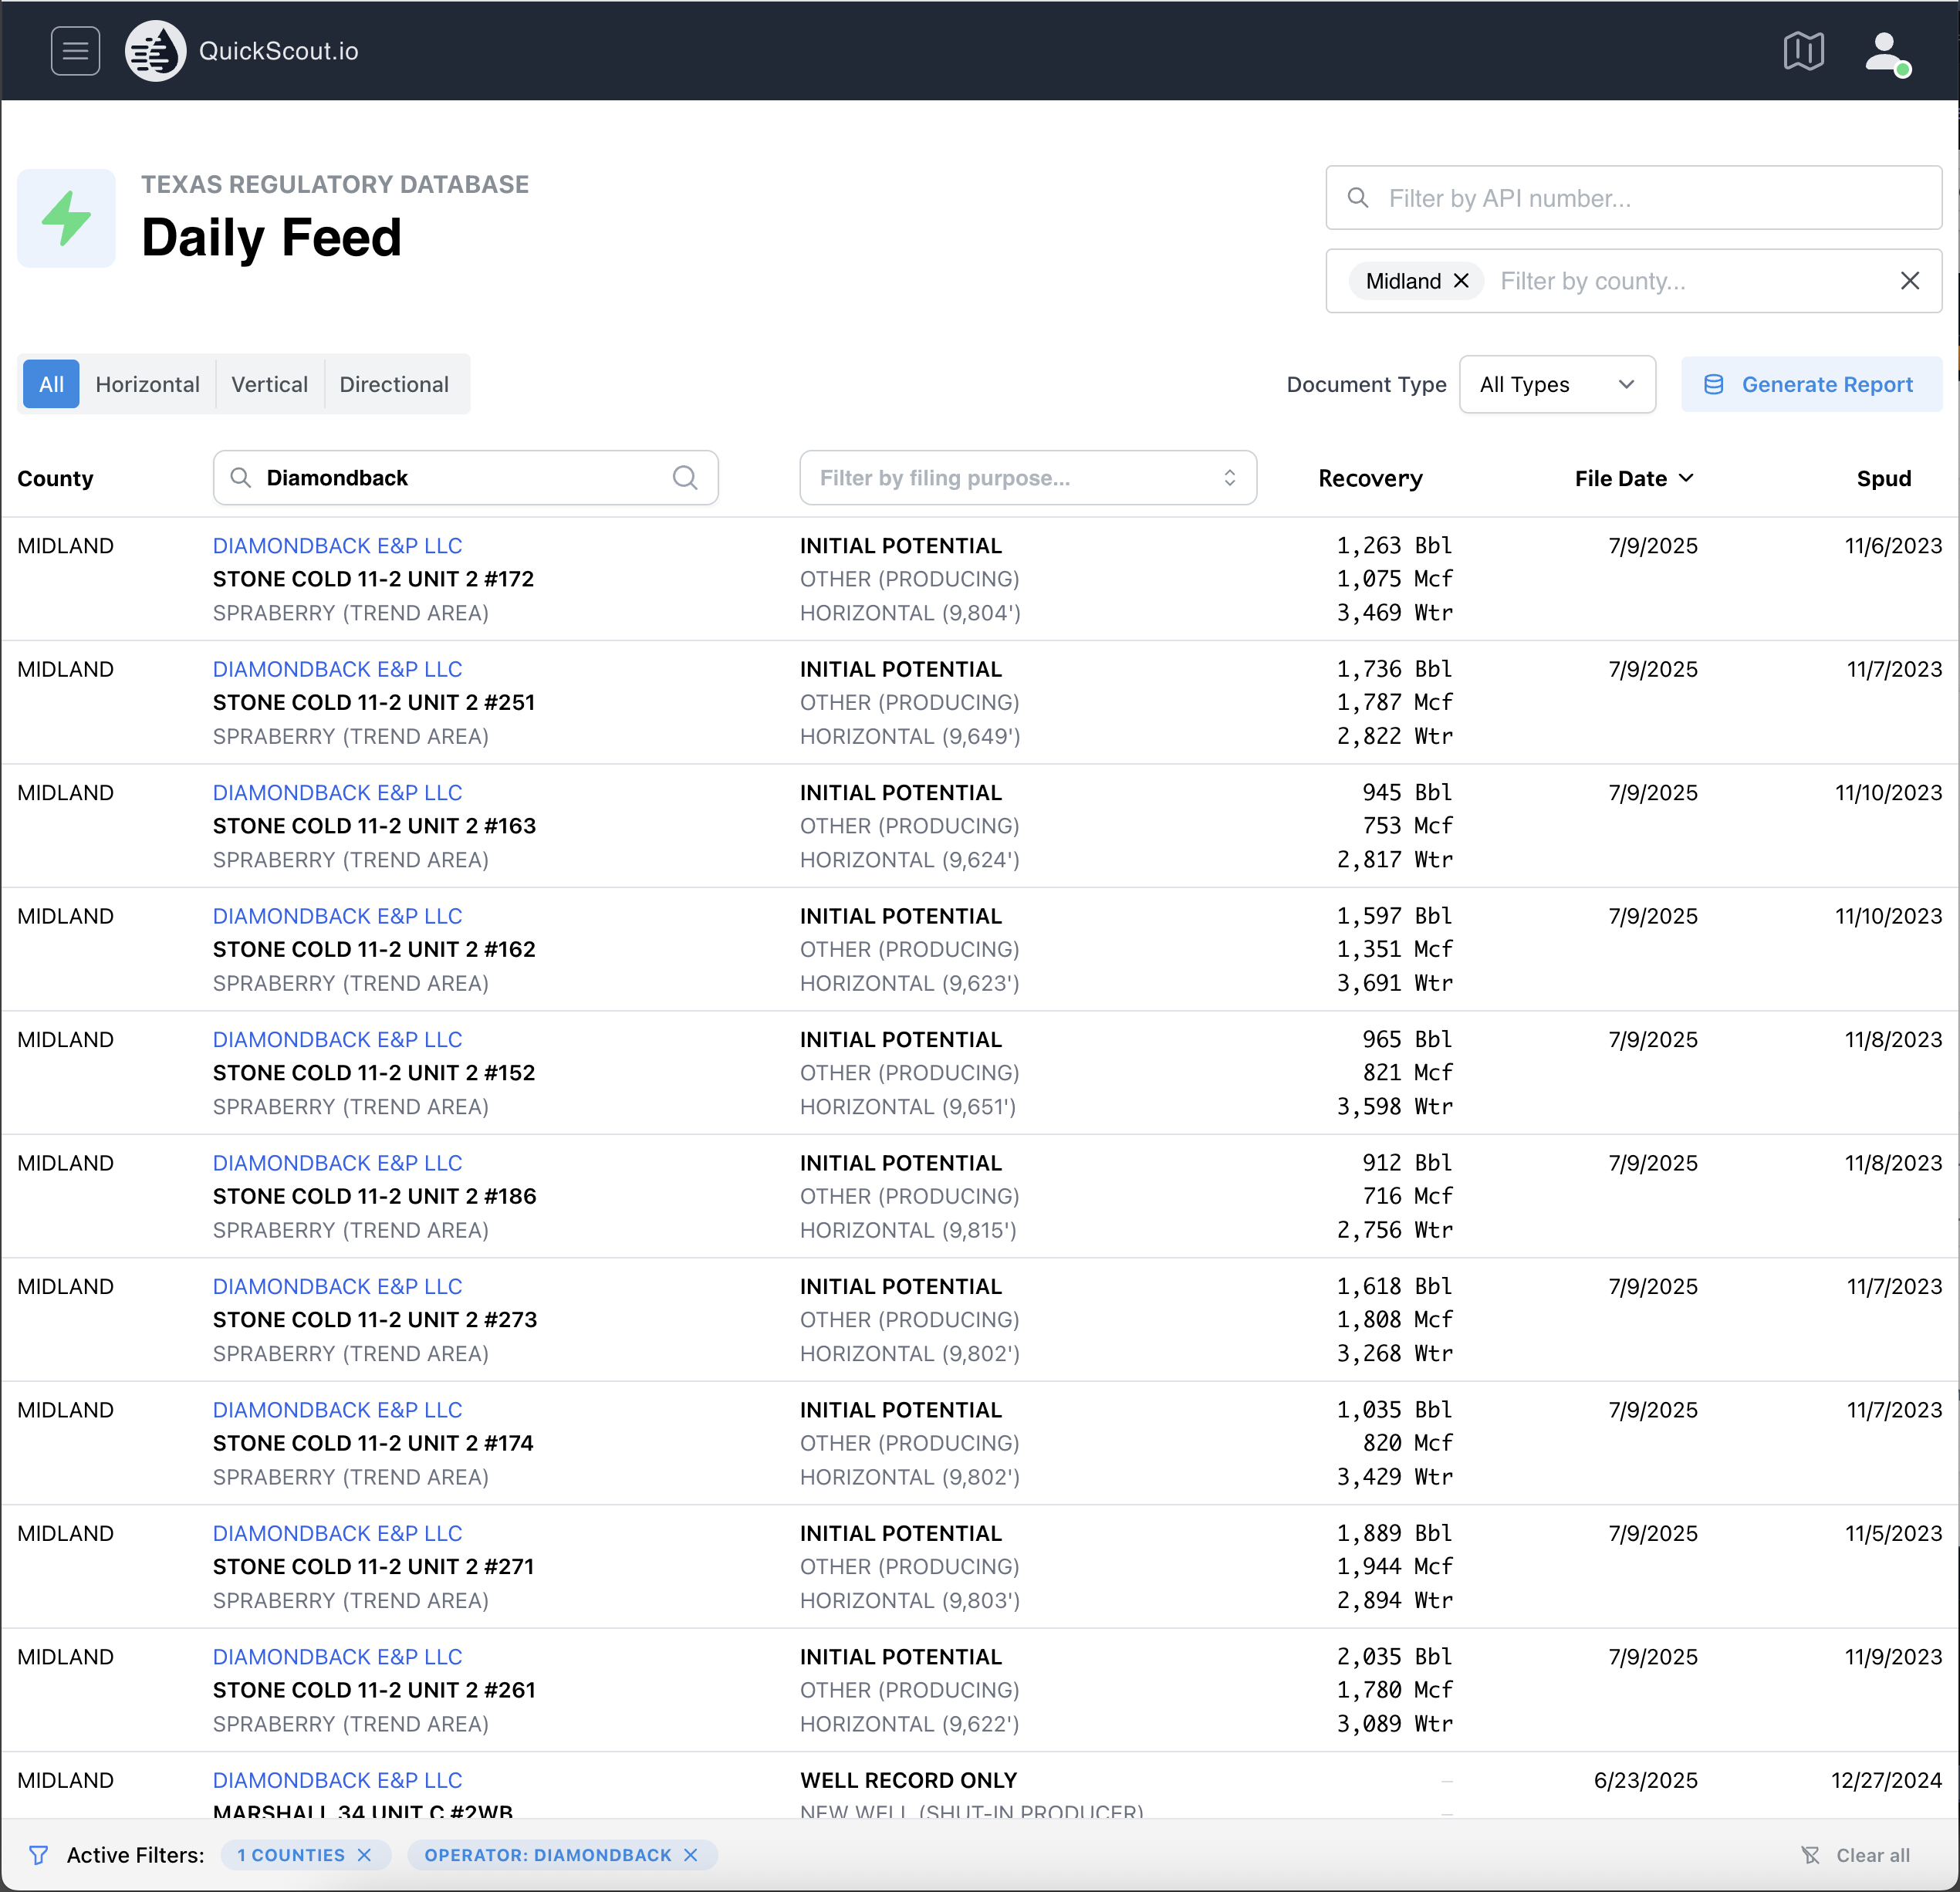The image size is (1960, 1892).
Task: Click the Daily Feed heading
Action: [x=271, y=238]
